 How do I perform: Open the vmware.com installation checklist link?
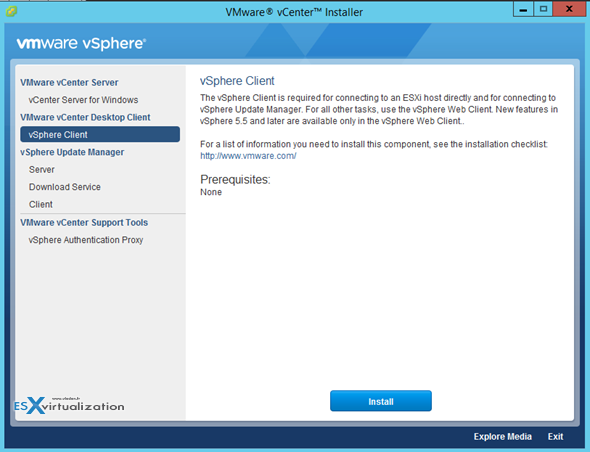coord(248,156)
